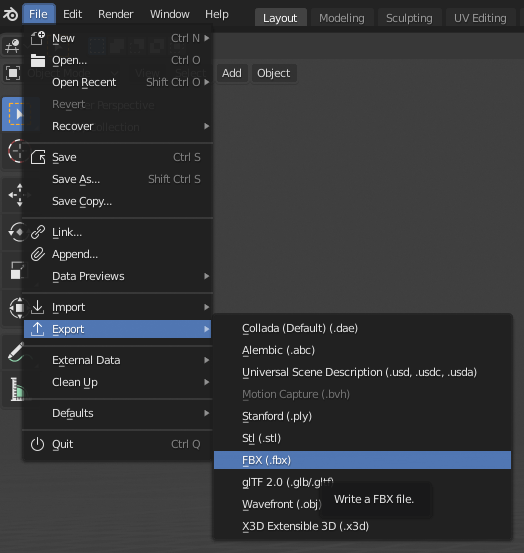The width and height of the screenshot is (524, 553).
Task: Expand the Recover submenu arrow
Action: [x=207, y=126]
